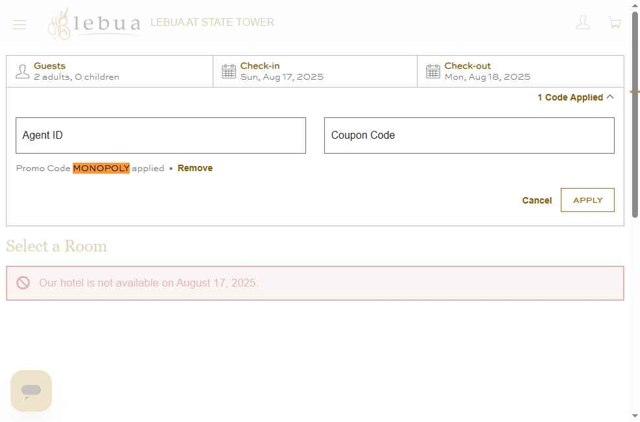Remove the MONOPOLY promo code
This screenshot has height=422, width=640.
click(195, 168)
